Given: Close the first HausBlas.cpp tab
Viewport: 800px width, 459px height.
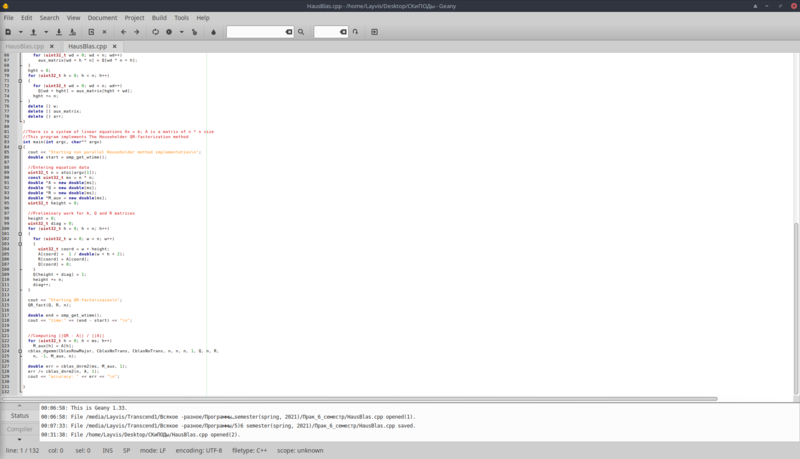Looking at the screenshot, I should pyautogui.click(x=52, y=46).
